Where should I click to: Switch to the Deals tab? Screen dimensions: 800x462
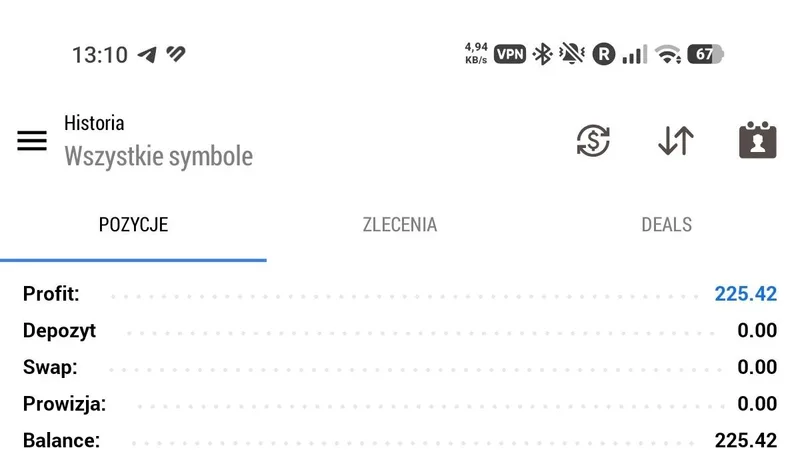[666, 224]
